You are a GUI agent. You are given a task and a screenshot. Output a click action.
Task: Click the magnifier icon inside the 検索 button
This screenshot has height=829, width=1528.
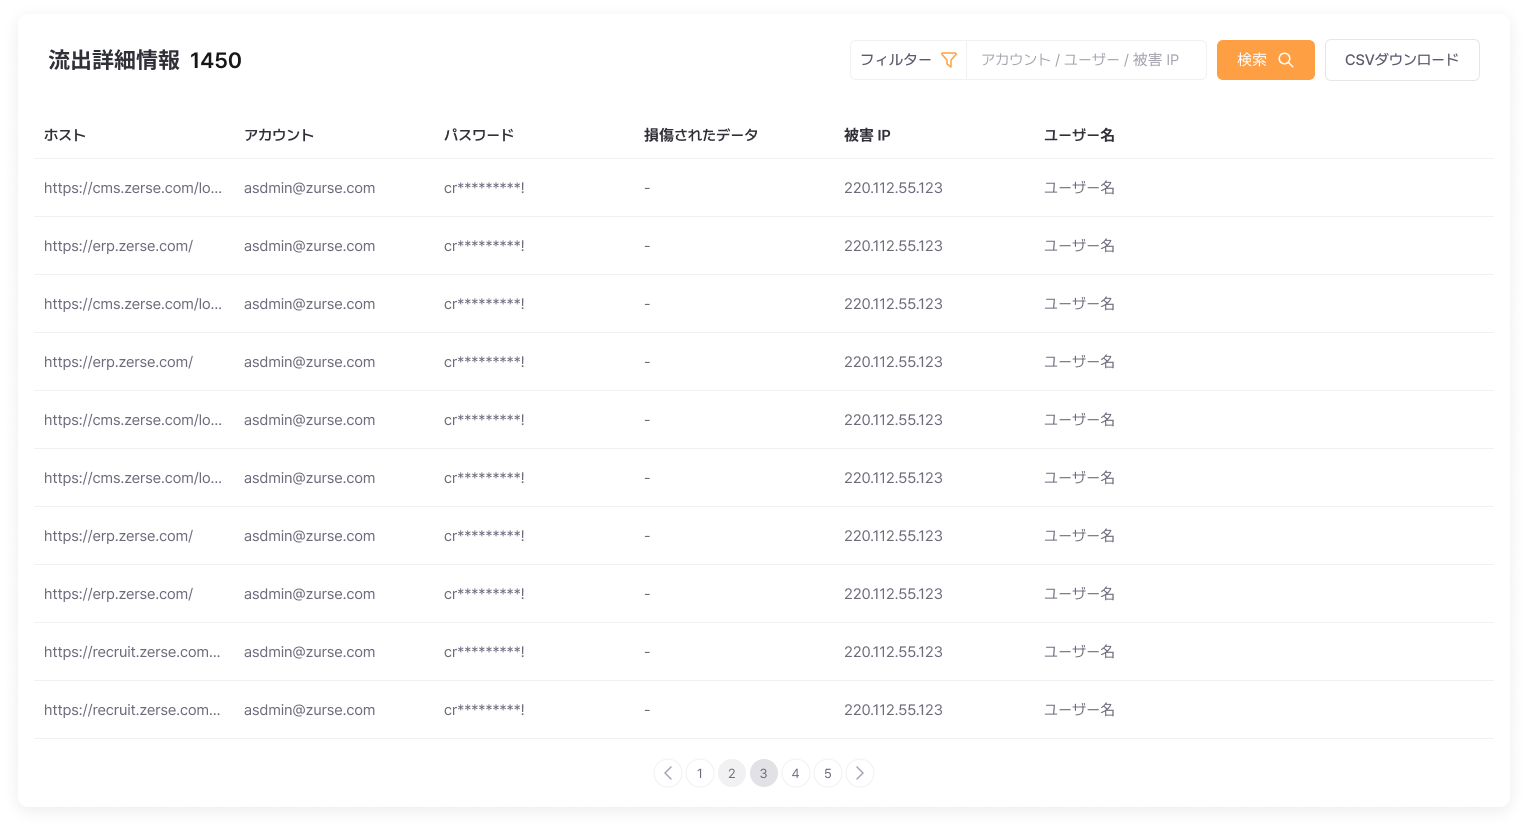coord(1285,59)
